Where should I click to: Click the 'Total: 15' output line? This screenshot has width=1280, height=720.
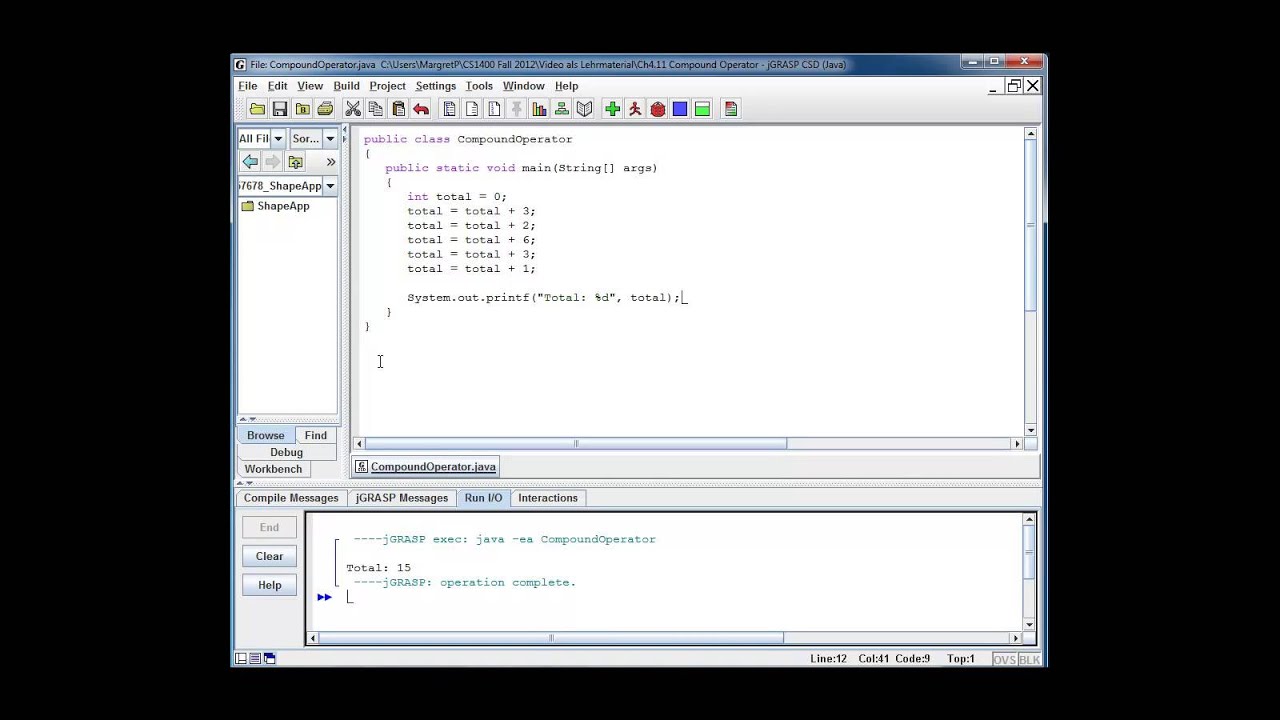pos(378,568)
